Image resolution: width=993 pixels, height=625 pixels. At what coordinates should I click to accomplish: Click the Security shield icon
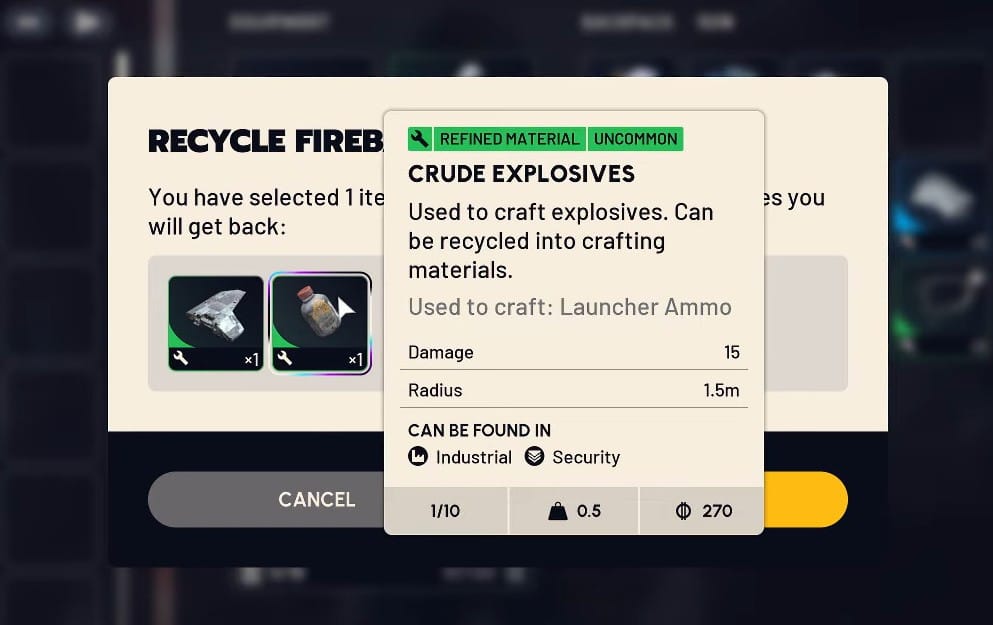(x=534, y=456)
